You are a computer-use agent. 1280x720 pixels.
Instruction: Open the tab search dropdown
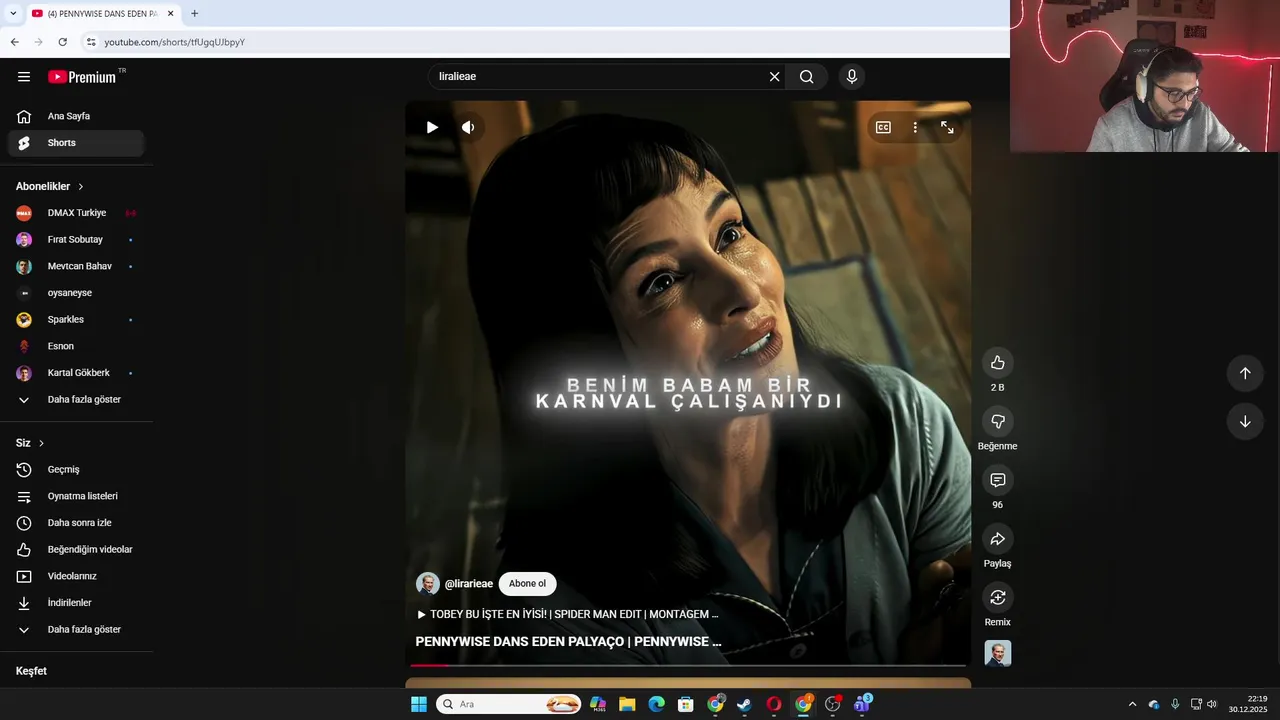pyautogui.click(x=13, y=13)
